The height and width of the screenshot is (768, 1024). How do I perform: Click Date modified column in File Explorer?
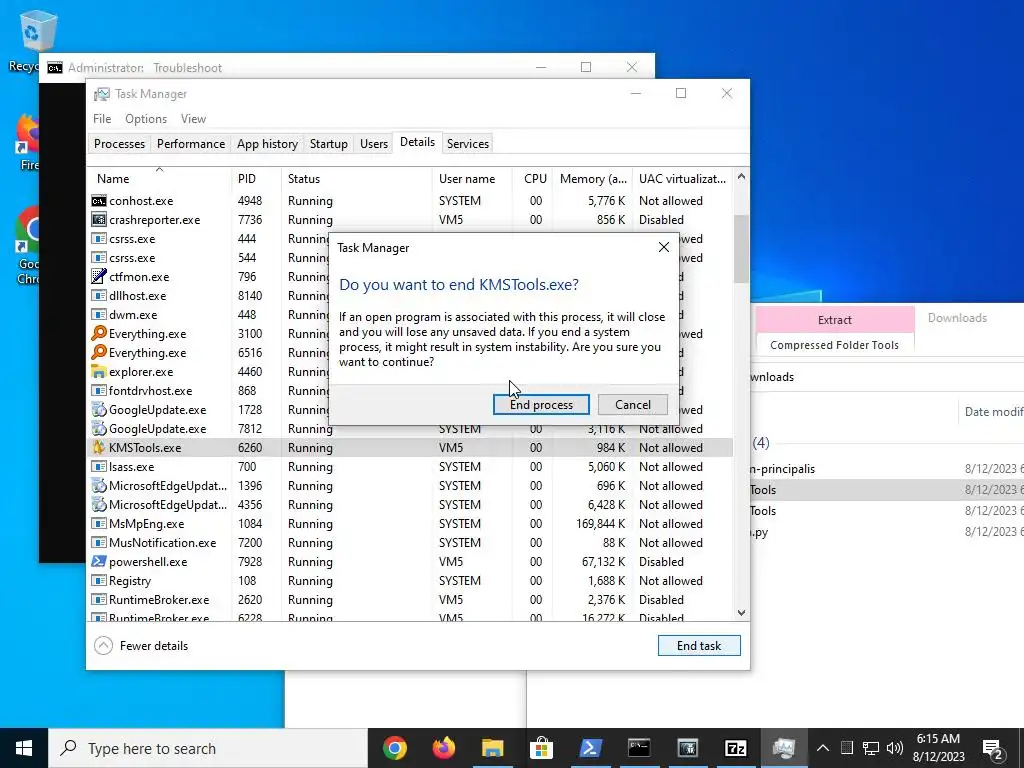pyautogui.click(x=994, y=411)
